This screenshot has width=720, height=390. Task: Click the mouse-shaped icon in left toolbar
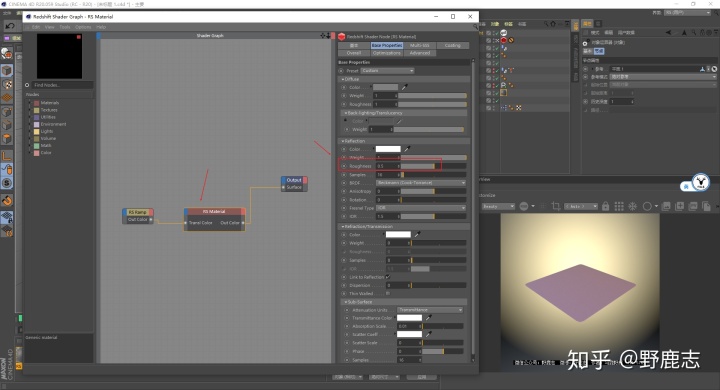click(x=7, y=169)
